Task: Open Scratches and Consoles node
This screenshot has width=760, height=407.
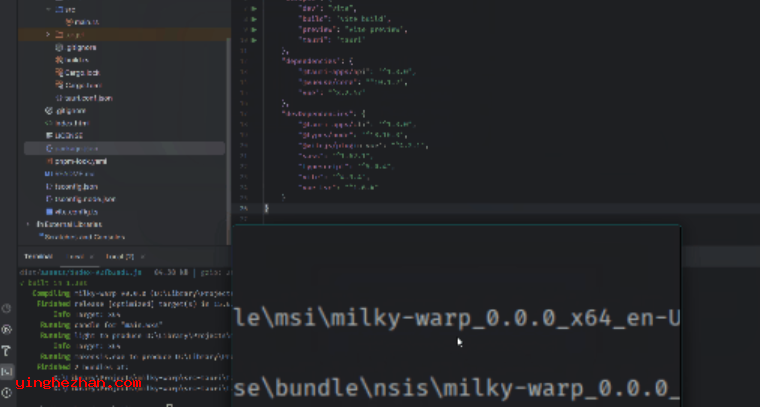Action: [81, 237]
